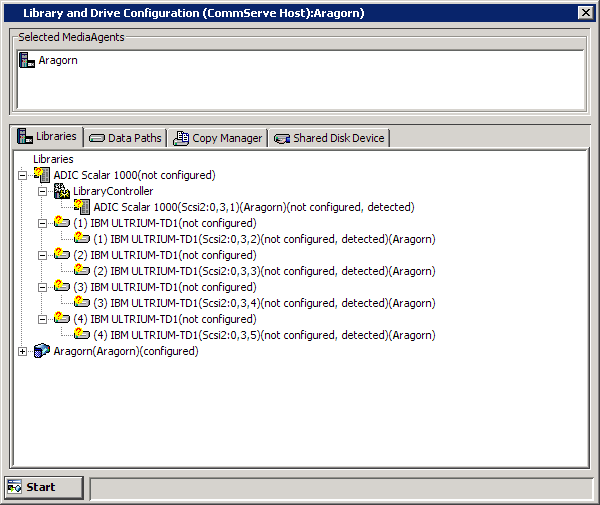
Task: Collapse the (4) IBM ULTRIUM-TD1 drive node
Action: [42, 319]
